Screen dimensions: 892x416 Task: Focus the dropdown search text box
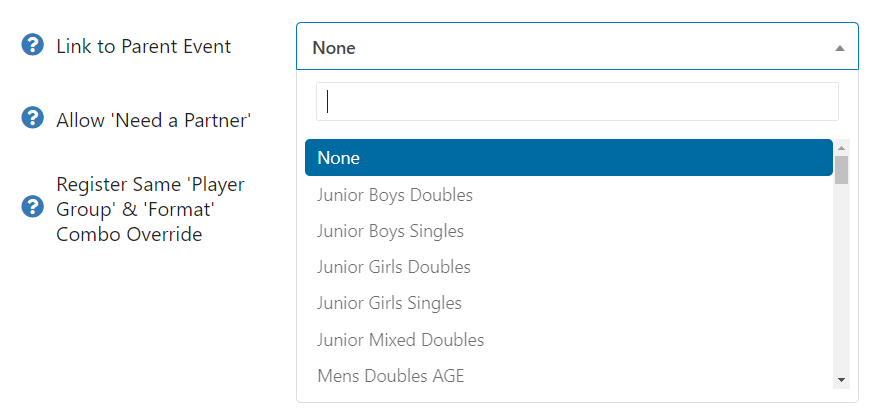[x=577, y=101]
